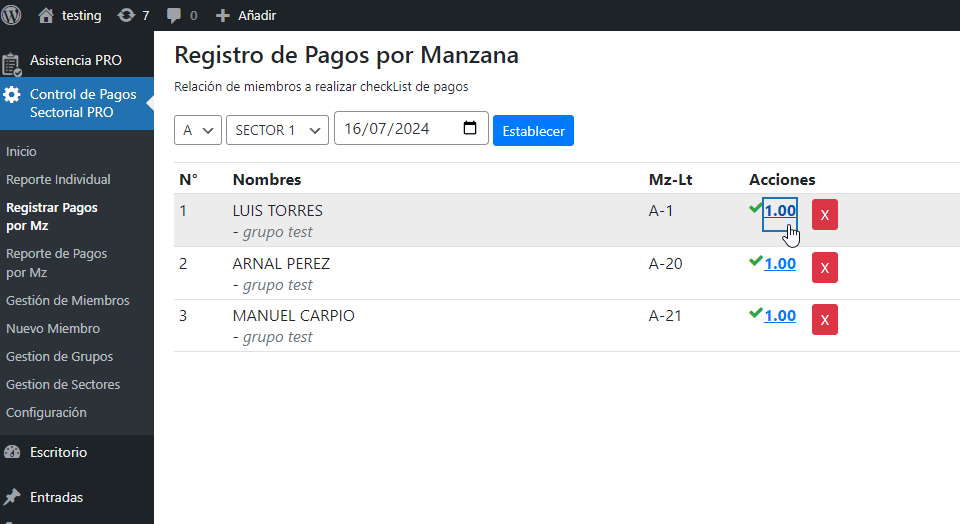Viewport: 960px width, 524px height.
Task: Open the calendar picker in date field
Action: point(470,128)
